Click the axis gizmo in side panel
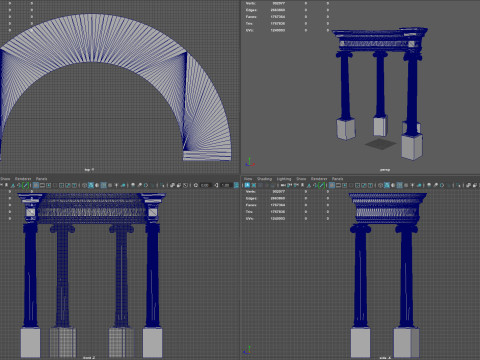 point(248,351)
